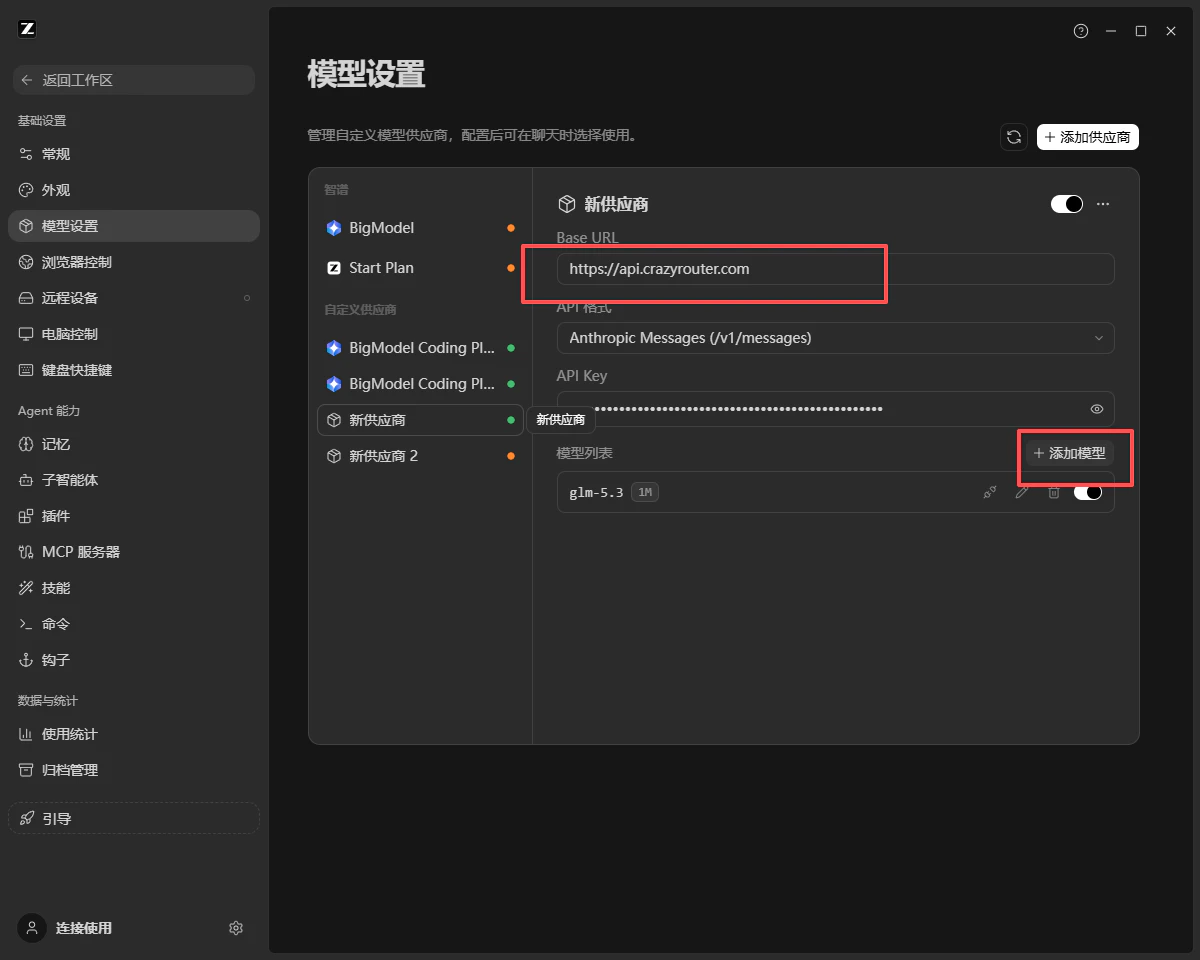Open 钩子 via the anchor icon
This screenshot has height=960, width=1200.
tap(26, 660)
